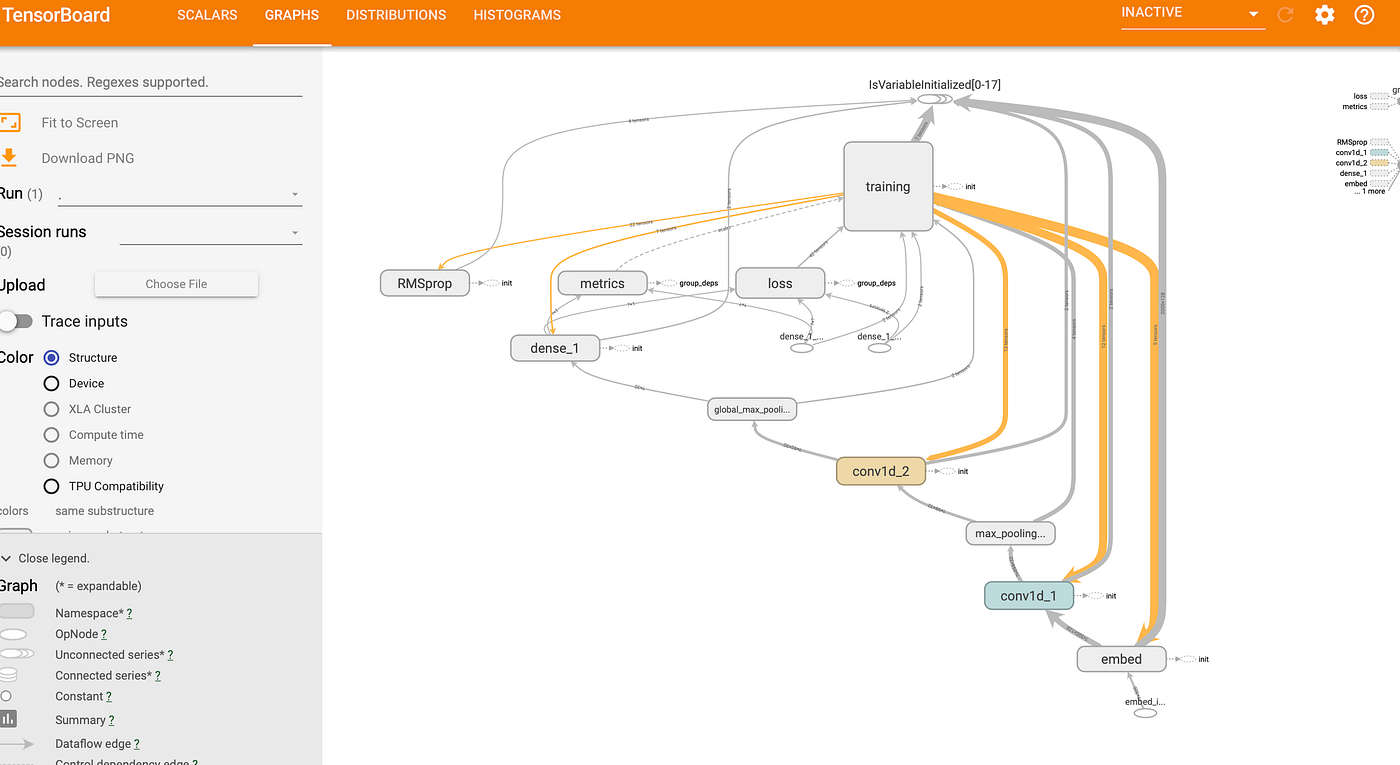The image size is (1400, 765).
Task: Click the TensorBoard logo
Action: pos(55,15)
